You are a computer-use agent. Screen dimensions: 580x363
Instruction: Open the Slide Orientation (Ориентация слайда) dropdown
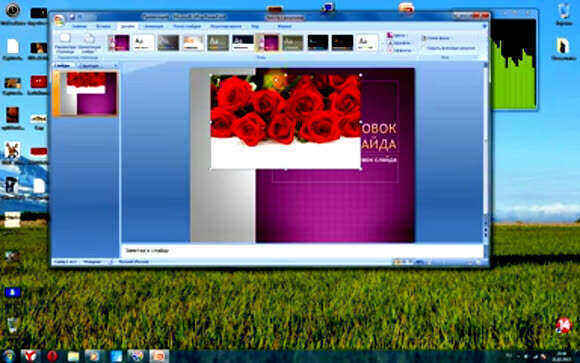89,44
